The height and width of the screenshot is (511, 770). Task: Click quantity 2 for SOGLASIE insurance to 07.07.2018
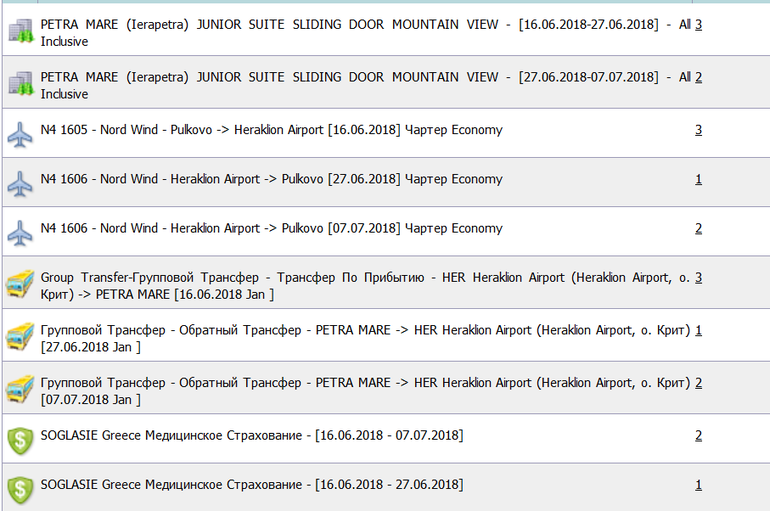(698, 435)
